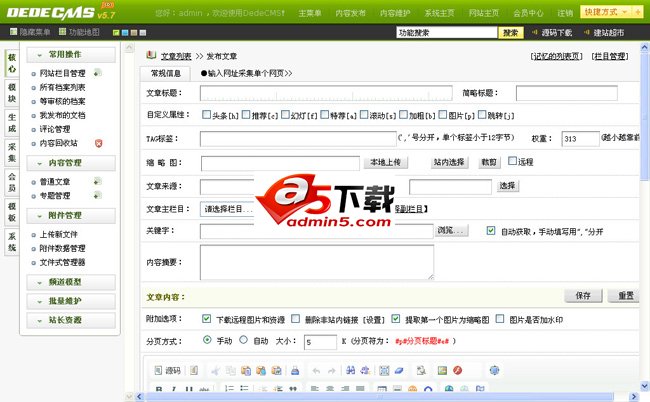Open the 请选择栏目 column dropdown
650x402 pixels.
tap(227, 209)
